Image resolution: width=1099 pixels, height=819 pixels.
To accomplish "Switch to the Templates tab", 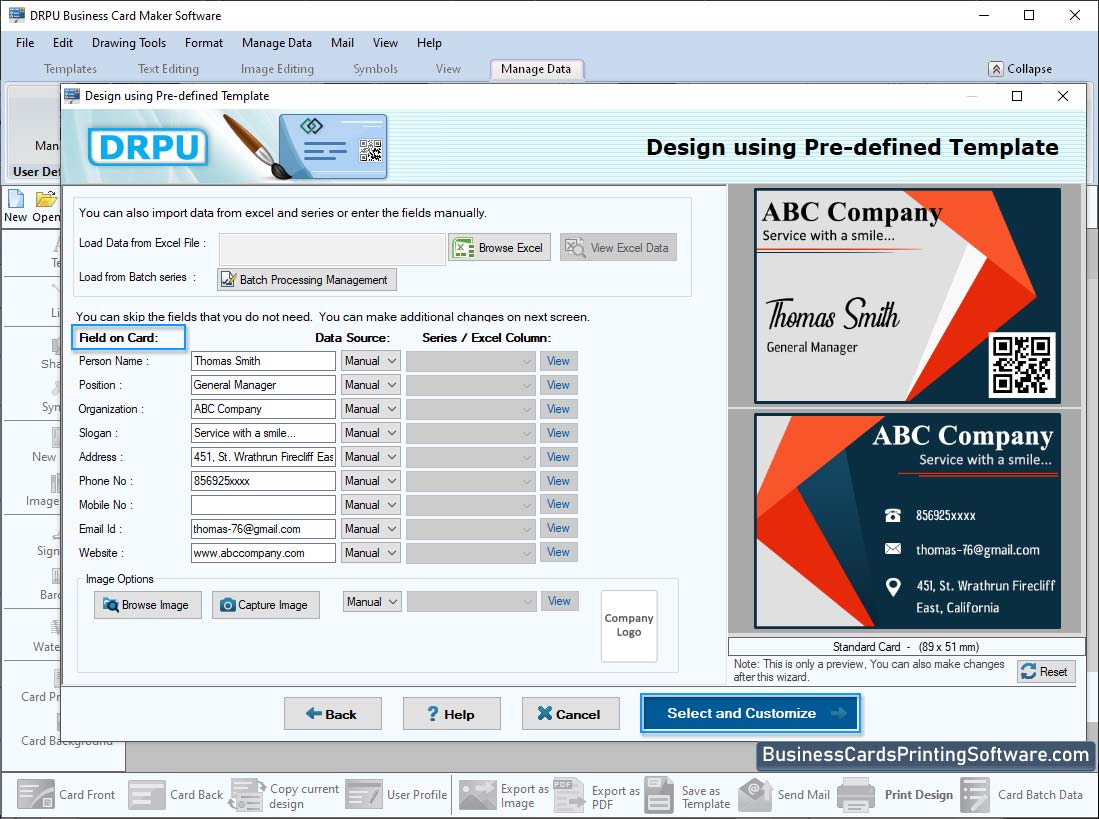I will [x=70, y=69].
